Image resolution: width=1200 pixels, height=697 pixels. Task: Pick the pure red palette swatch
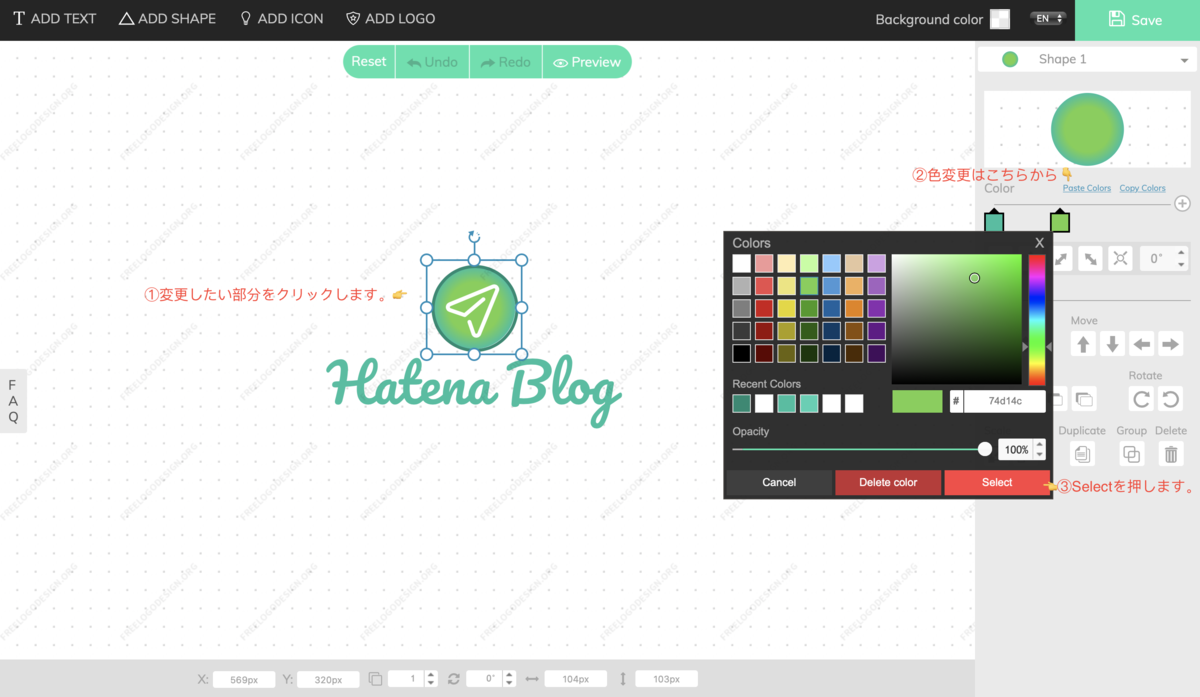click(x=764, y=308)
